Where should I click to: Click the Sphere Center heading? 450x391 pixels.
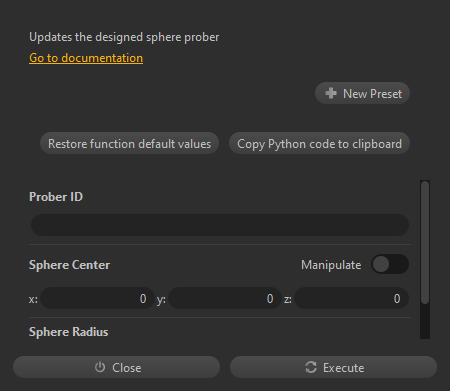click(69, 265)
